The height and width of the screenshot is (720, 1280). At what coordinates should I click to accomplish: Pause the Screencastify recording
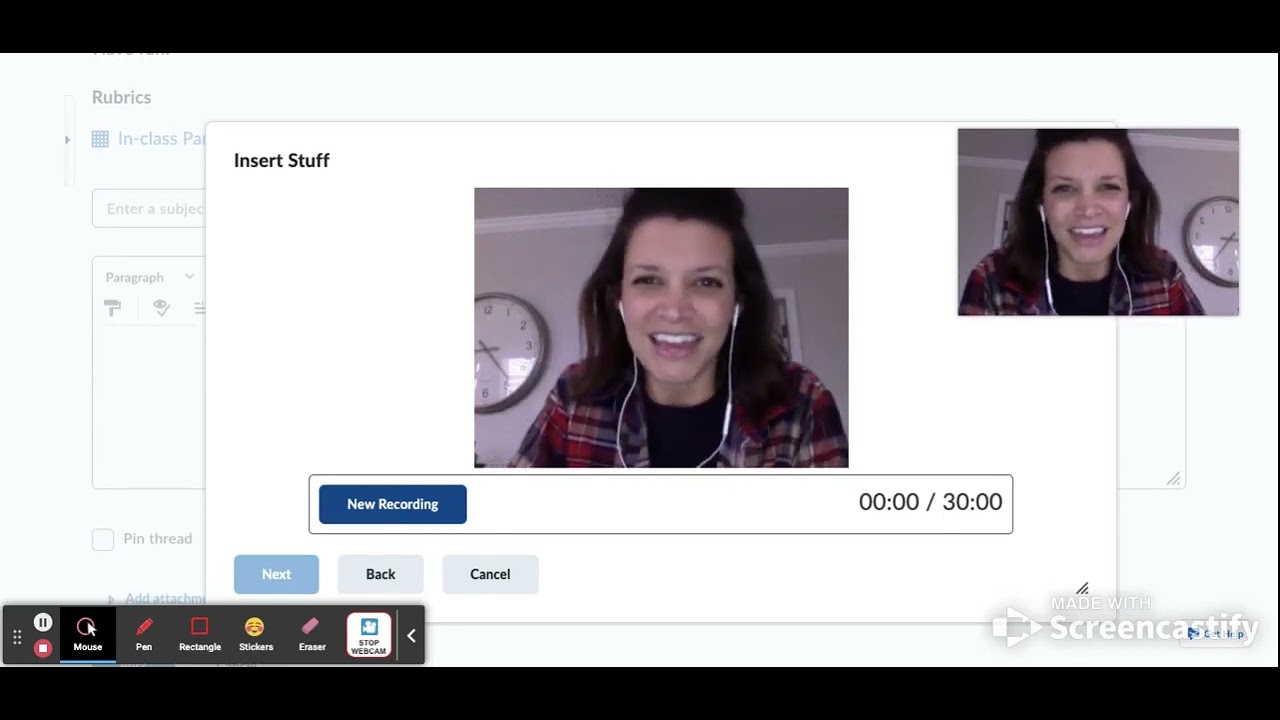coord(43,622)
